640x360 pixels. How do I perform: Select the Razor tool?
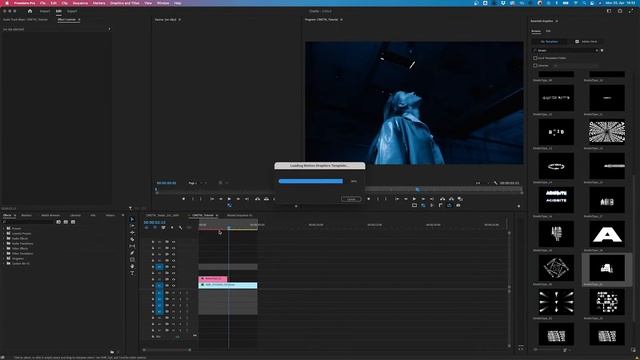pos(132,239)
